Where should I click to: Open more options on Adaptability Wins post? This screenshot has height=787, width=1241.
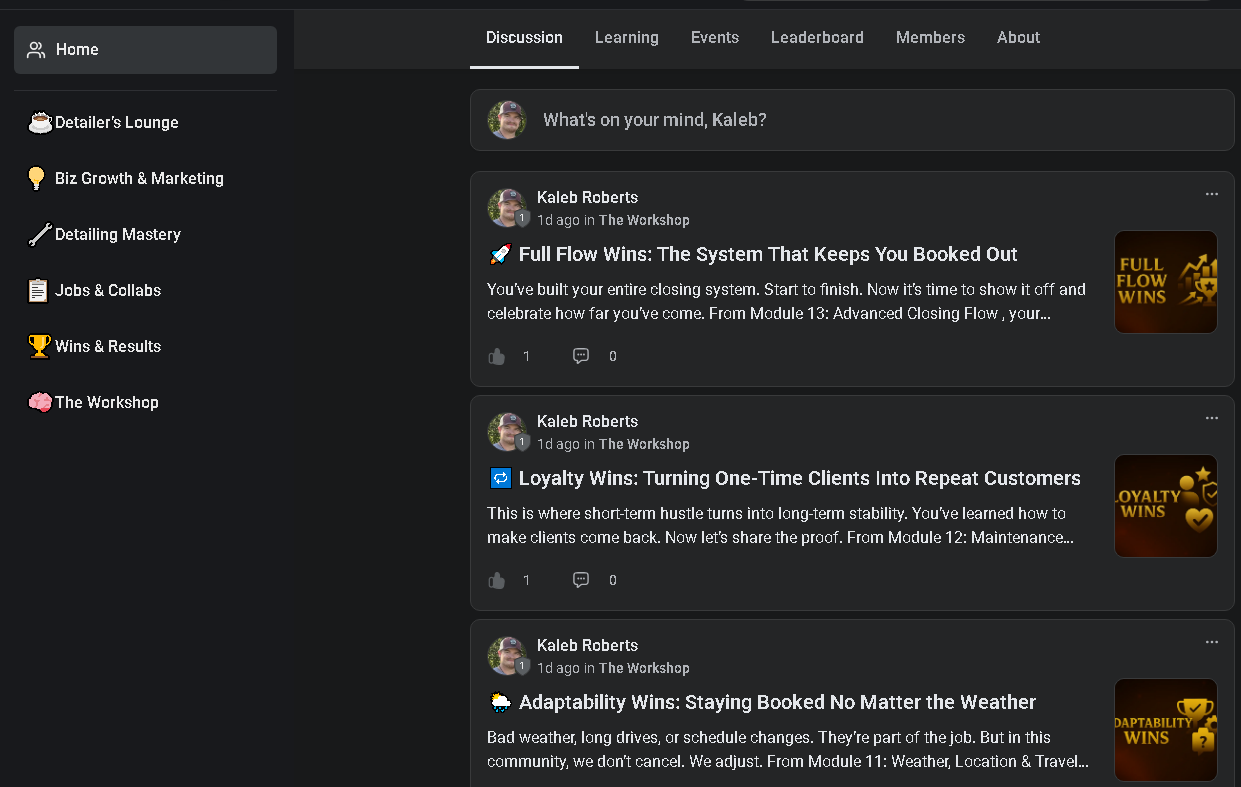pos(1212,642)
